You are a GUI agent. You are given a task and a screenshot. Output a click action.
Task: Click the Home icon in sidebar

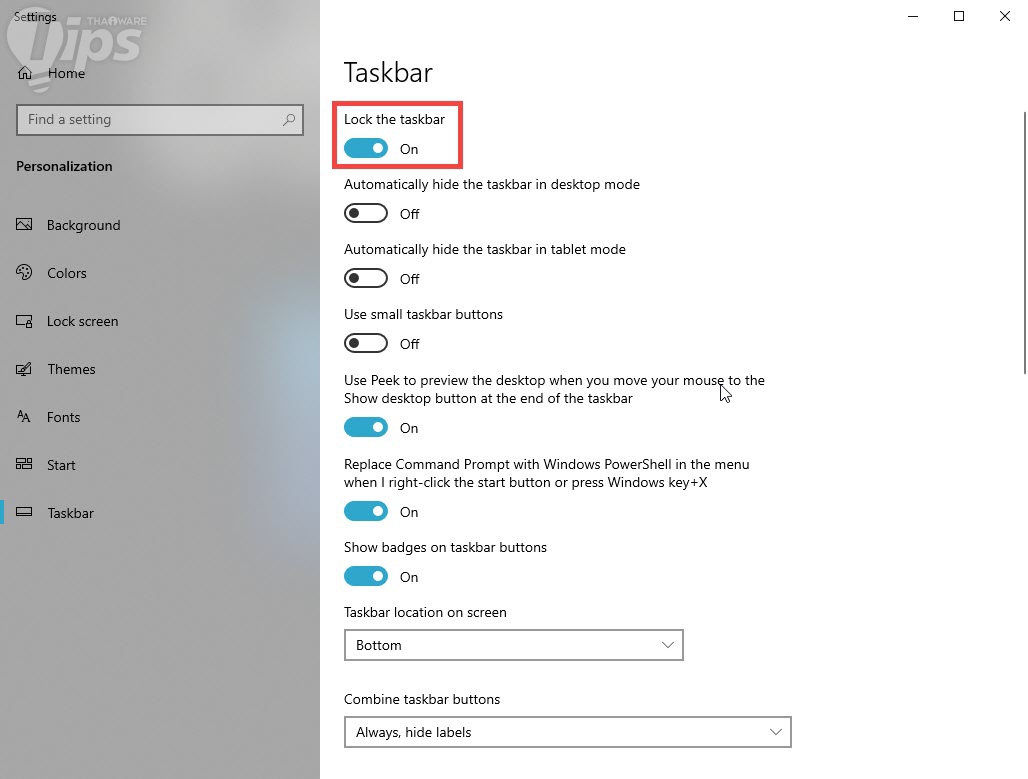coord(25,73)
